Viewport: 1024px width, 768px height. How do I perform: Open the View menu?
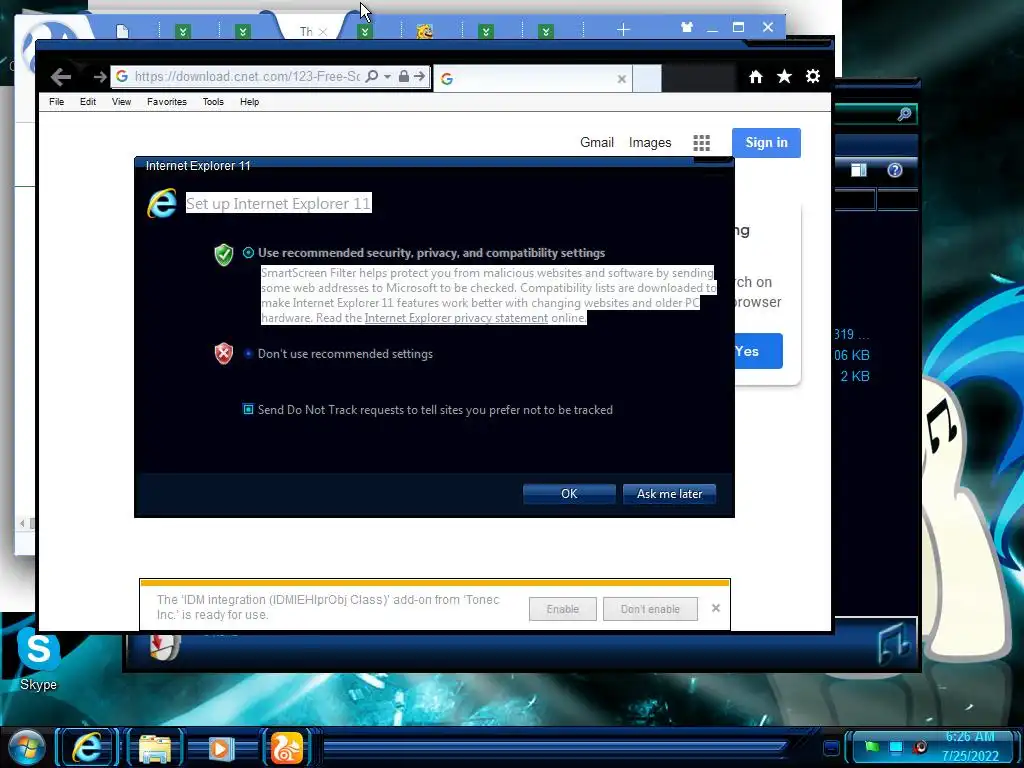click(121, 102)
